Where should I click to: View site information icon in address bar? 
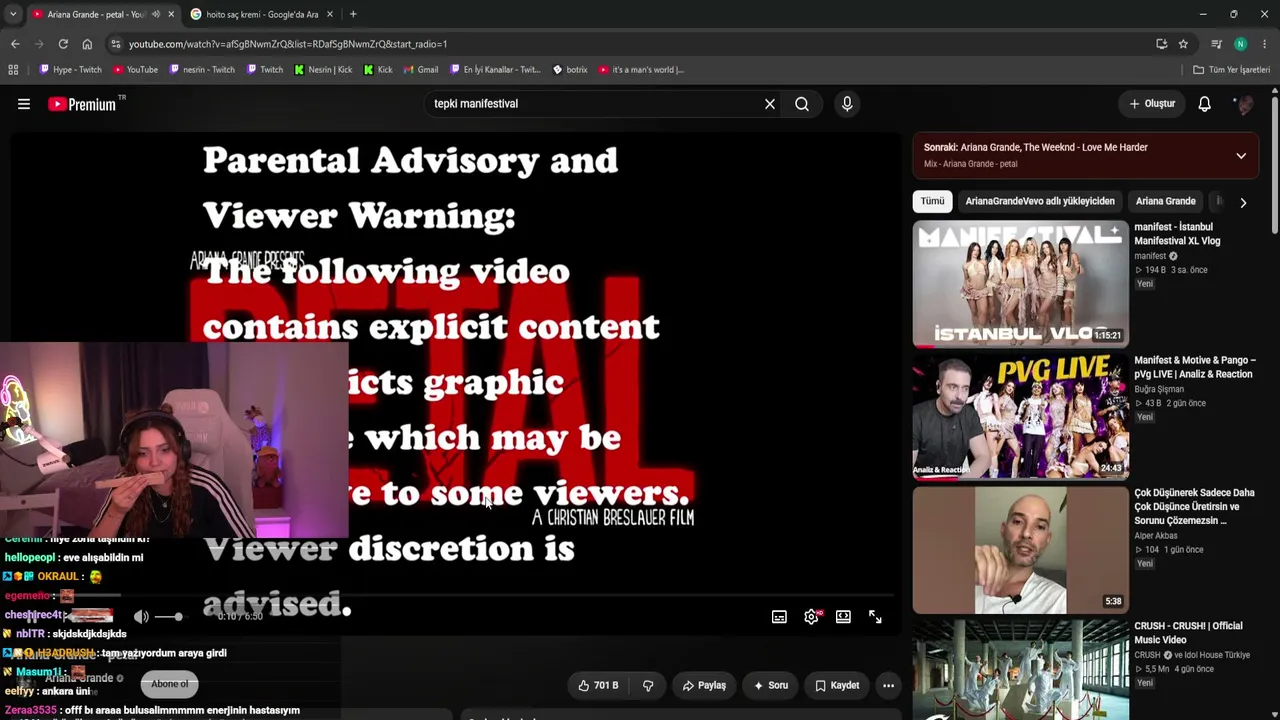pos(116,44)
